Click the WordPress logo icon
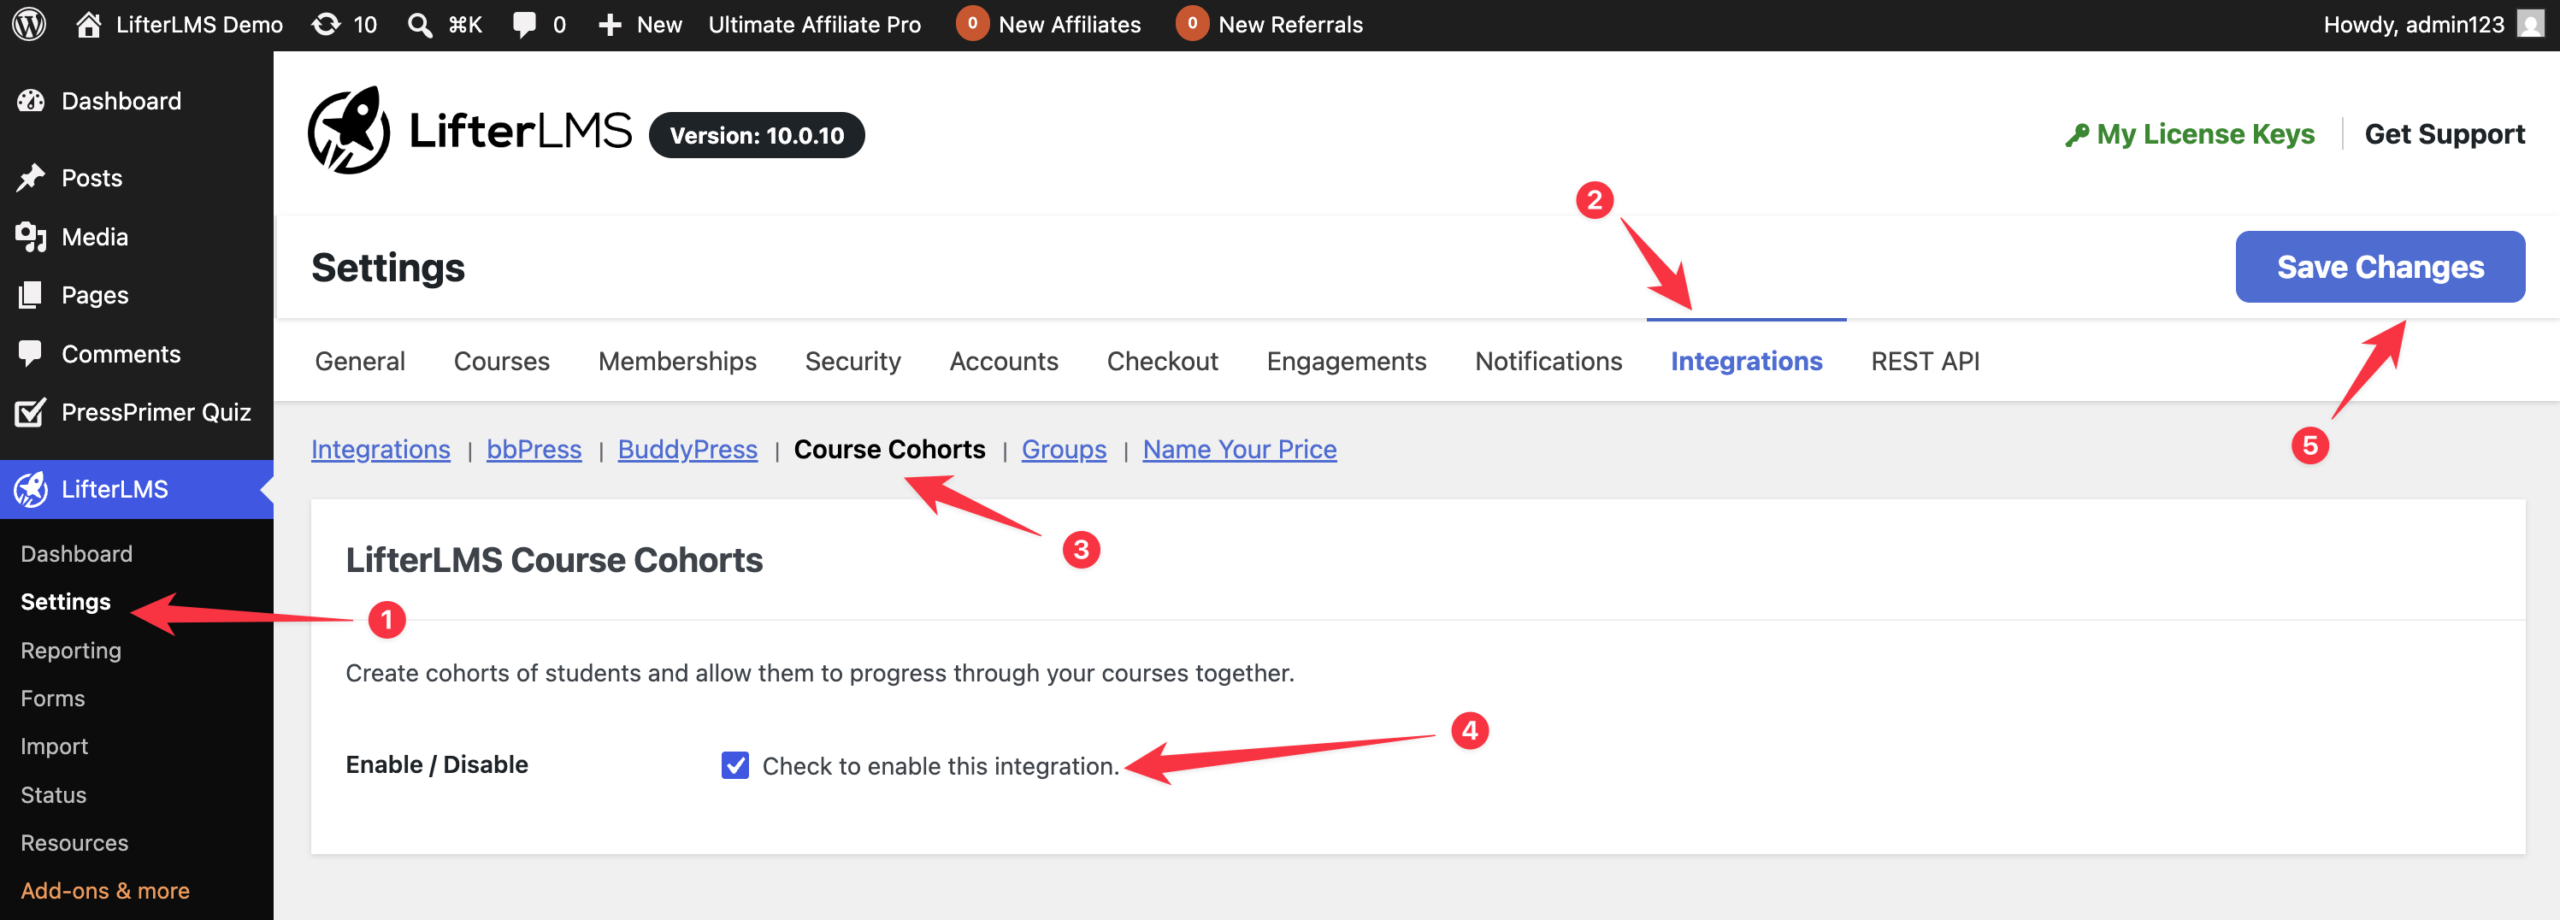Viewport: 2560px width, 920px height. click(29, 24)
